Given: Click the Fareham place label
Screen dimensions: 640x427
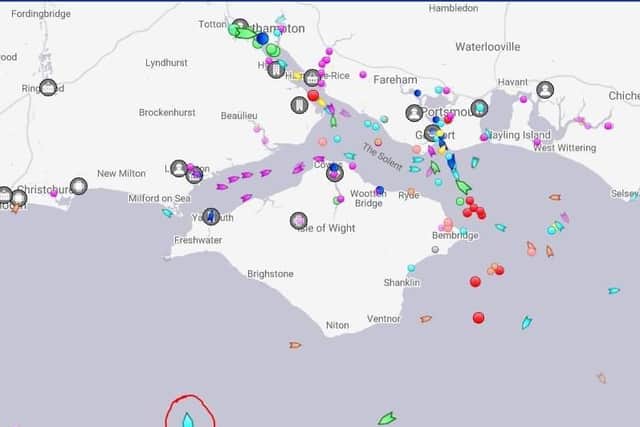Looking at the screenshot, I should pyautogui.click(x=395, y=80).
